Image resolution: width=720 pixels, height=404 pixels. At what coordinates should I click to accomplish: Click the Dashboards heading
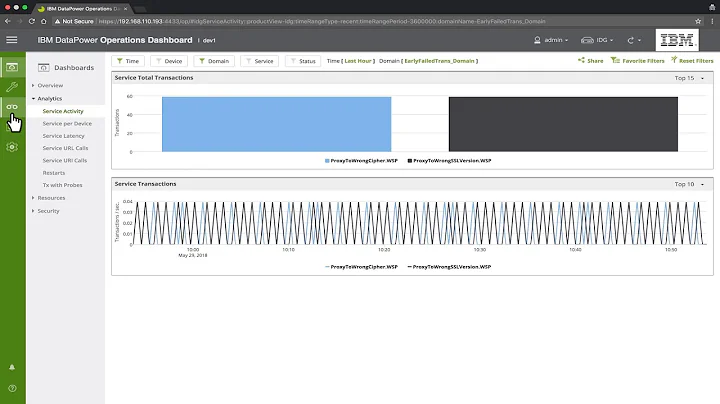click(x=74, y=67)
